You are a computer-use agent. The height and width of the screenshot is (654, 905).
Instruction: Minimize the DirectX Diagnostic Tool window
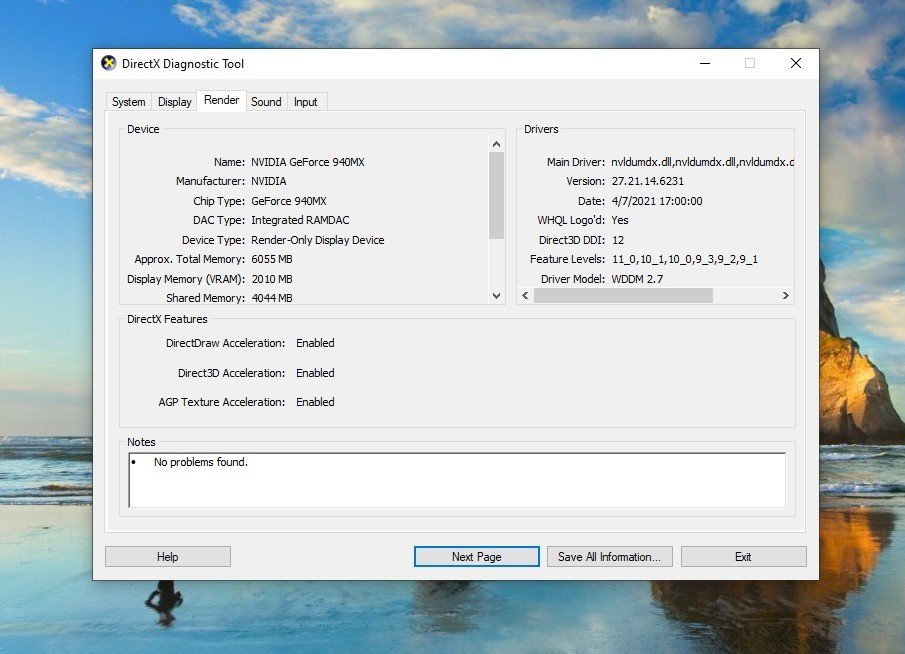tap(704, 63)
